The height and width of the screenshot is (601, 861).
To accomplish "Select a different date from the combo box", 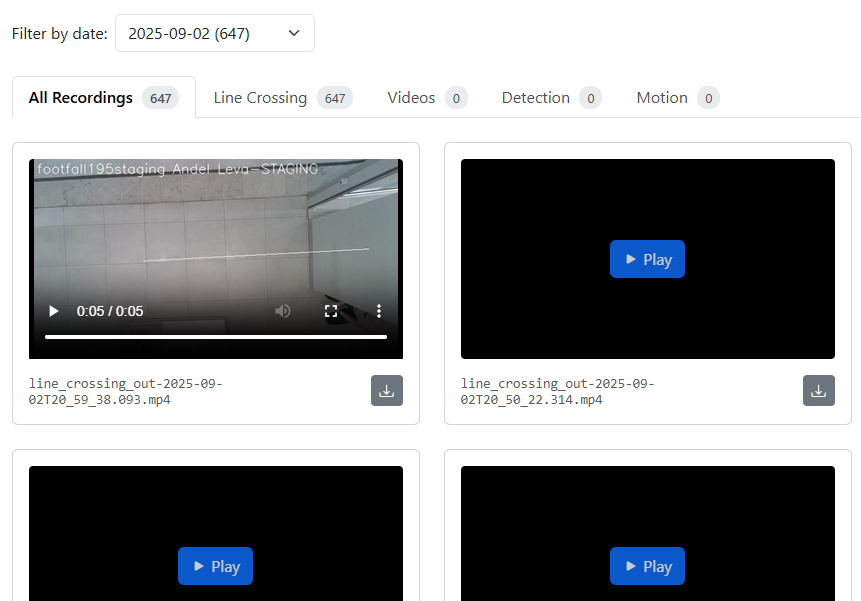I will coord(215,33).
